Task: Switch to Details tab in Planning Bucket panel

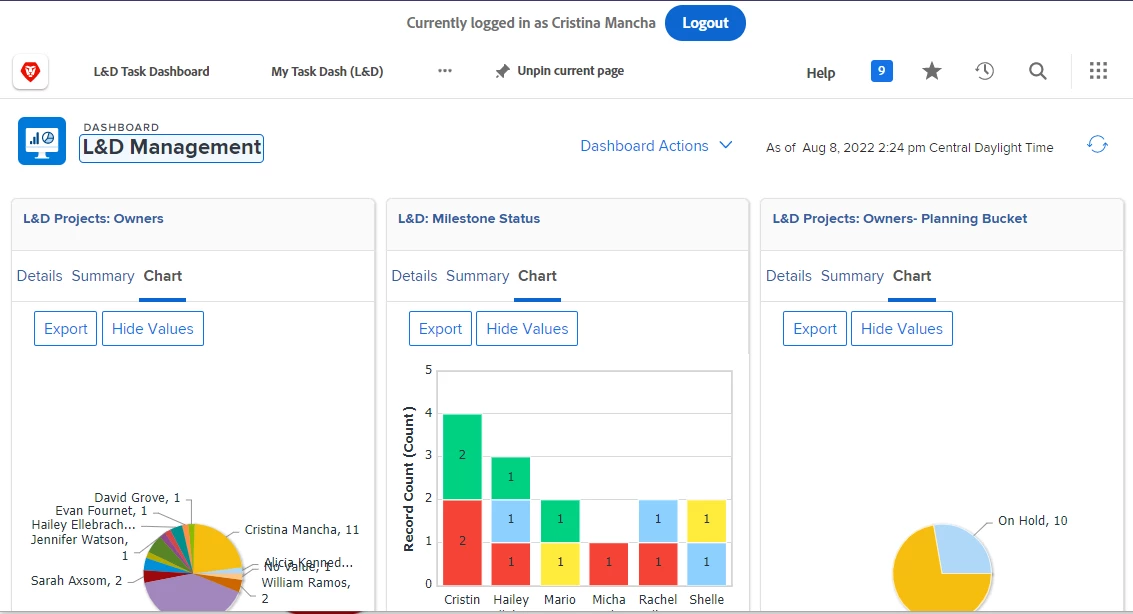Action: [x=788, y=276]
